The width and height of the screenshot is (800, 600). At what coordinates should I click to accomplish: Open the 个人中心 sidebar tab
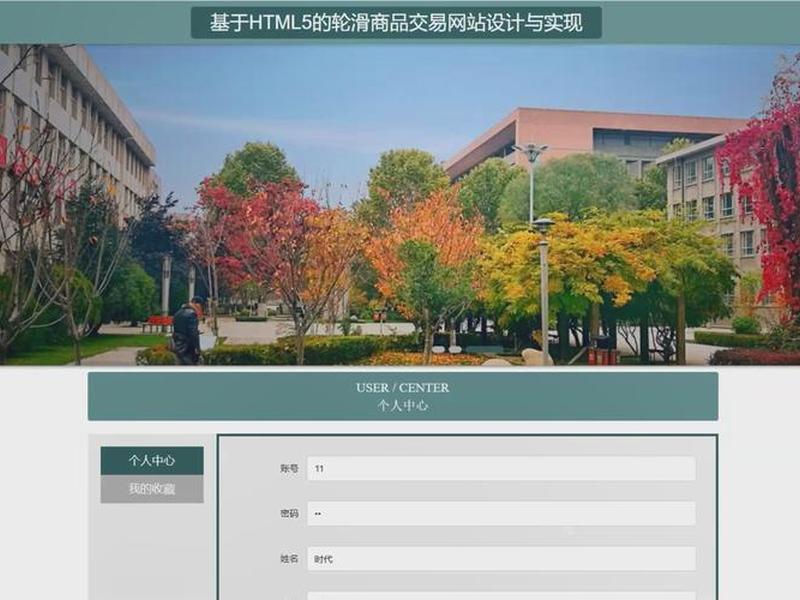click(152, 461)
